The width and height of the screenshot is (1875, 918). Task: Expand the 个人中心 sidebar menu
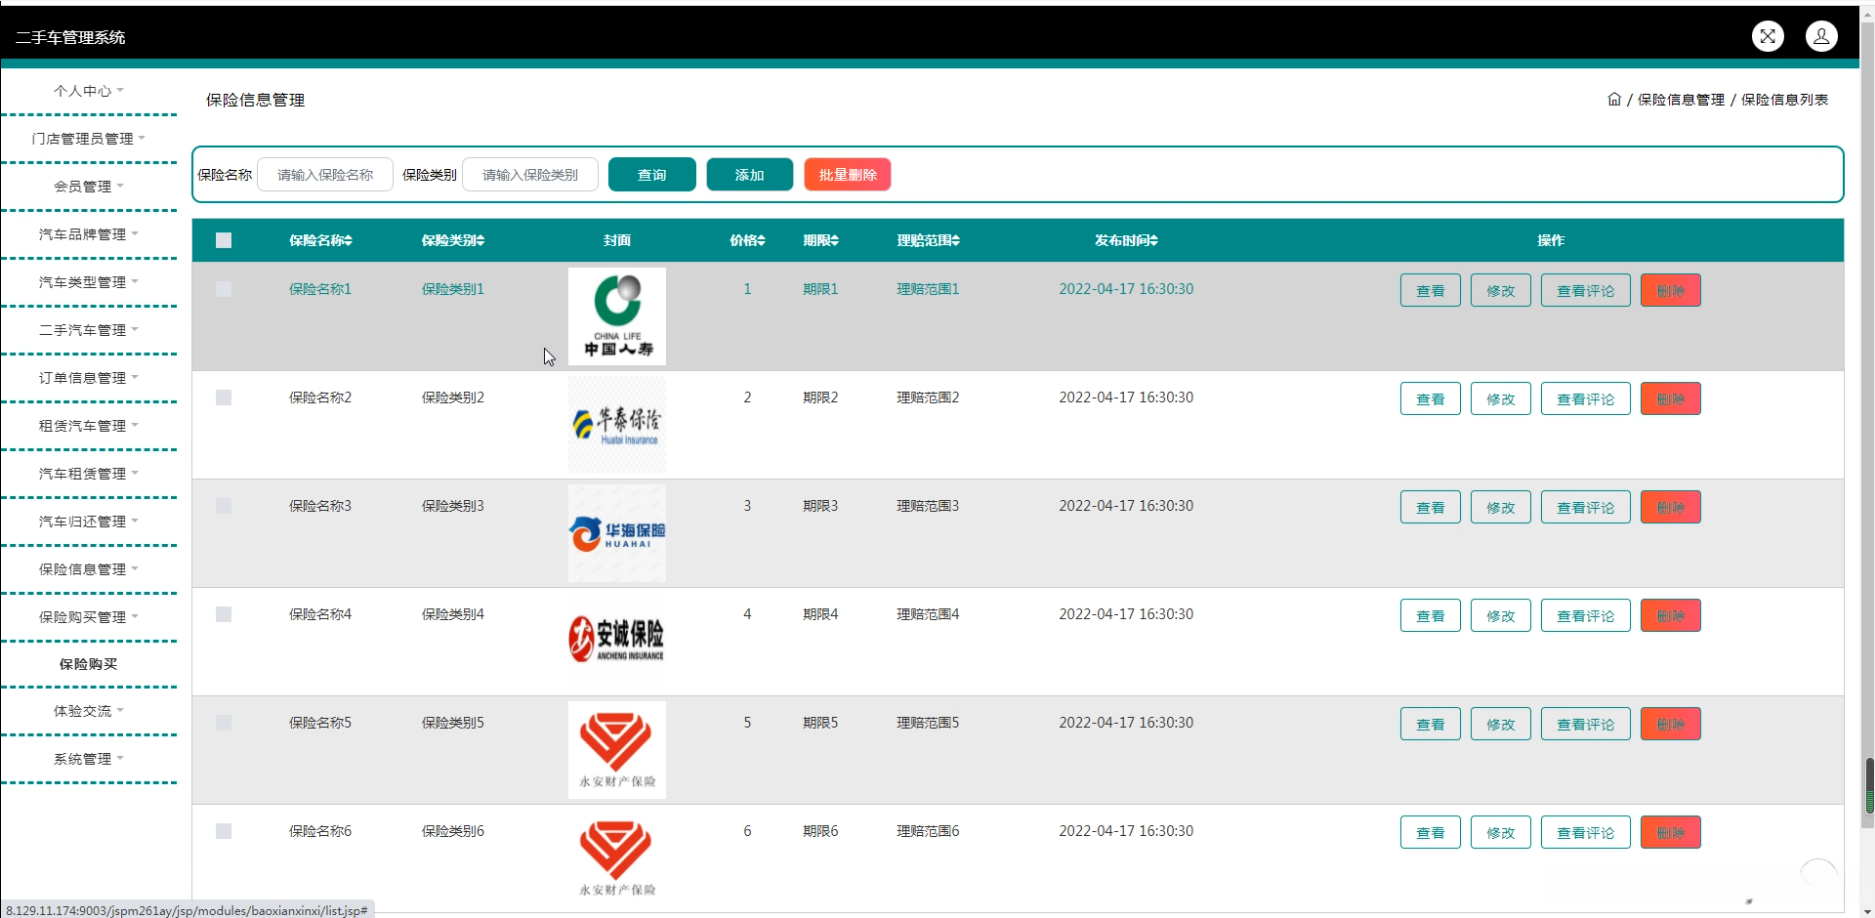click(x=89, y=91)
